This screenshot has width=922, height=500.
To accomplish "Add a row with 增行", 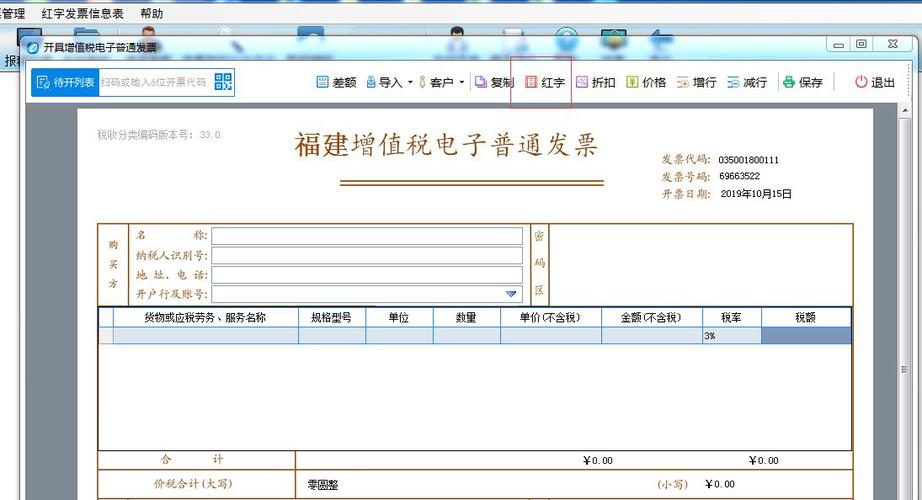I will tap(696, 82).
